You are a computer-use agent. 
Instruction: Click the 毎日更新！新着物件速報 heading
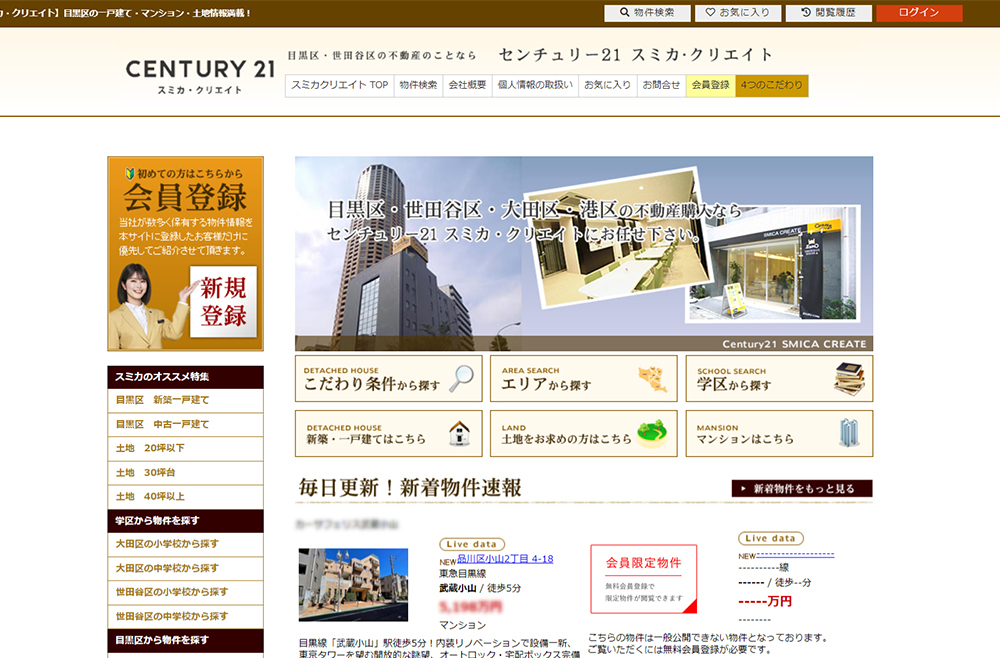[410, 488]
